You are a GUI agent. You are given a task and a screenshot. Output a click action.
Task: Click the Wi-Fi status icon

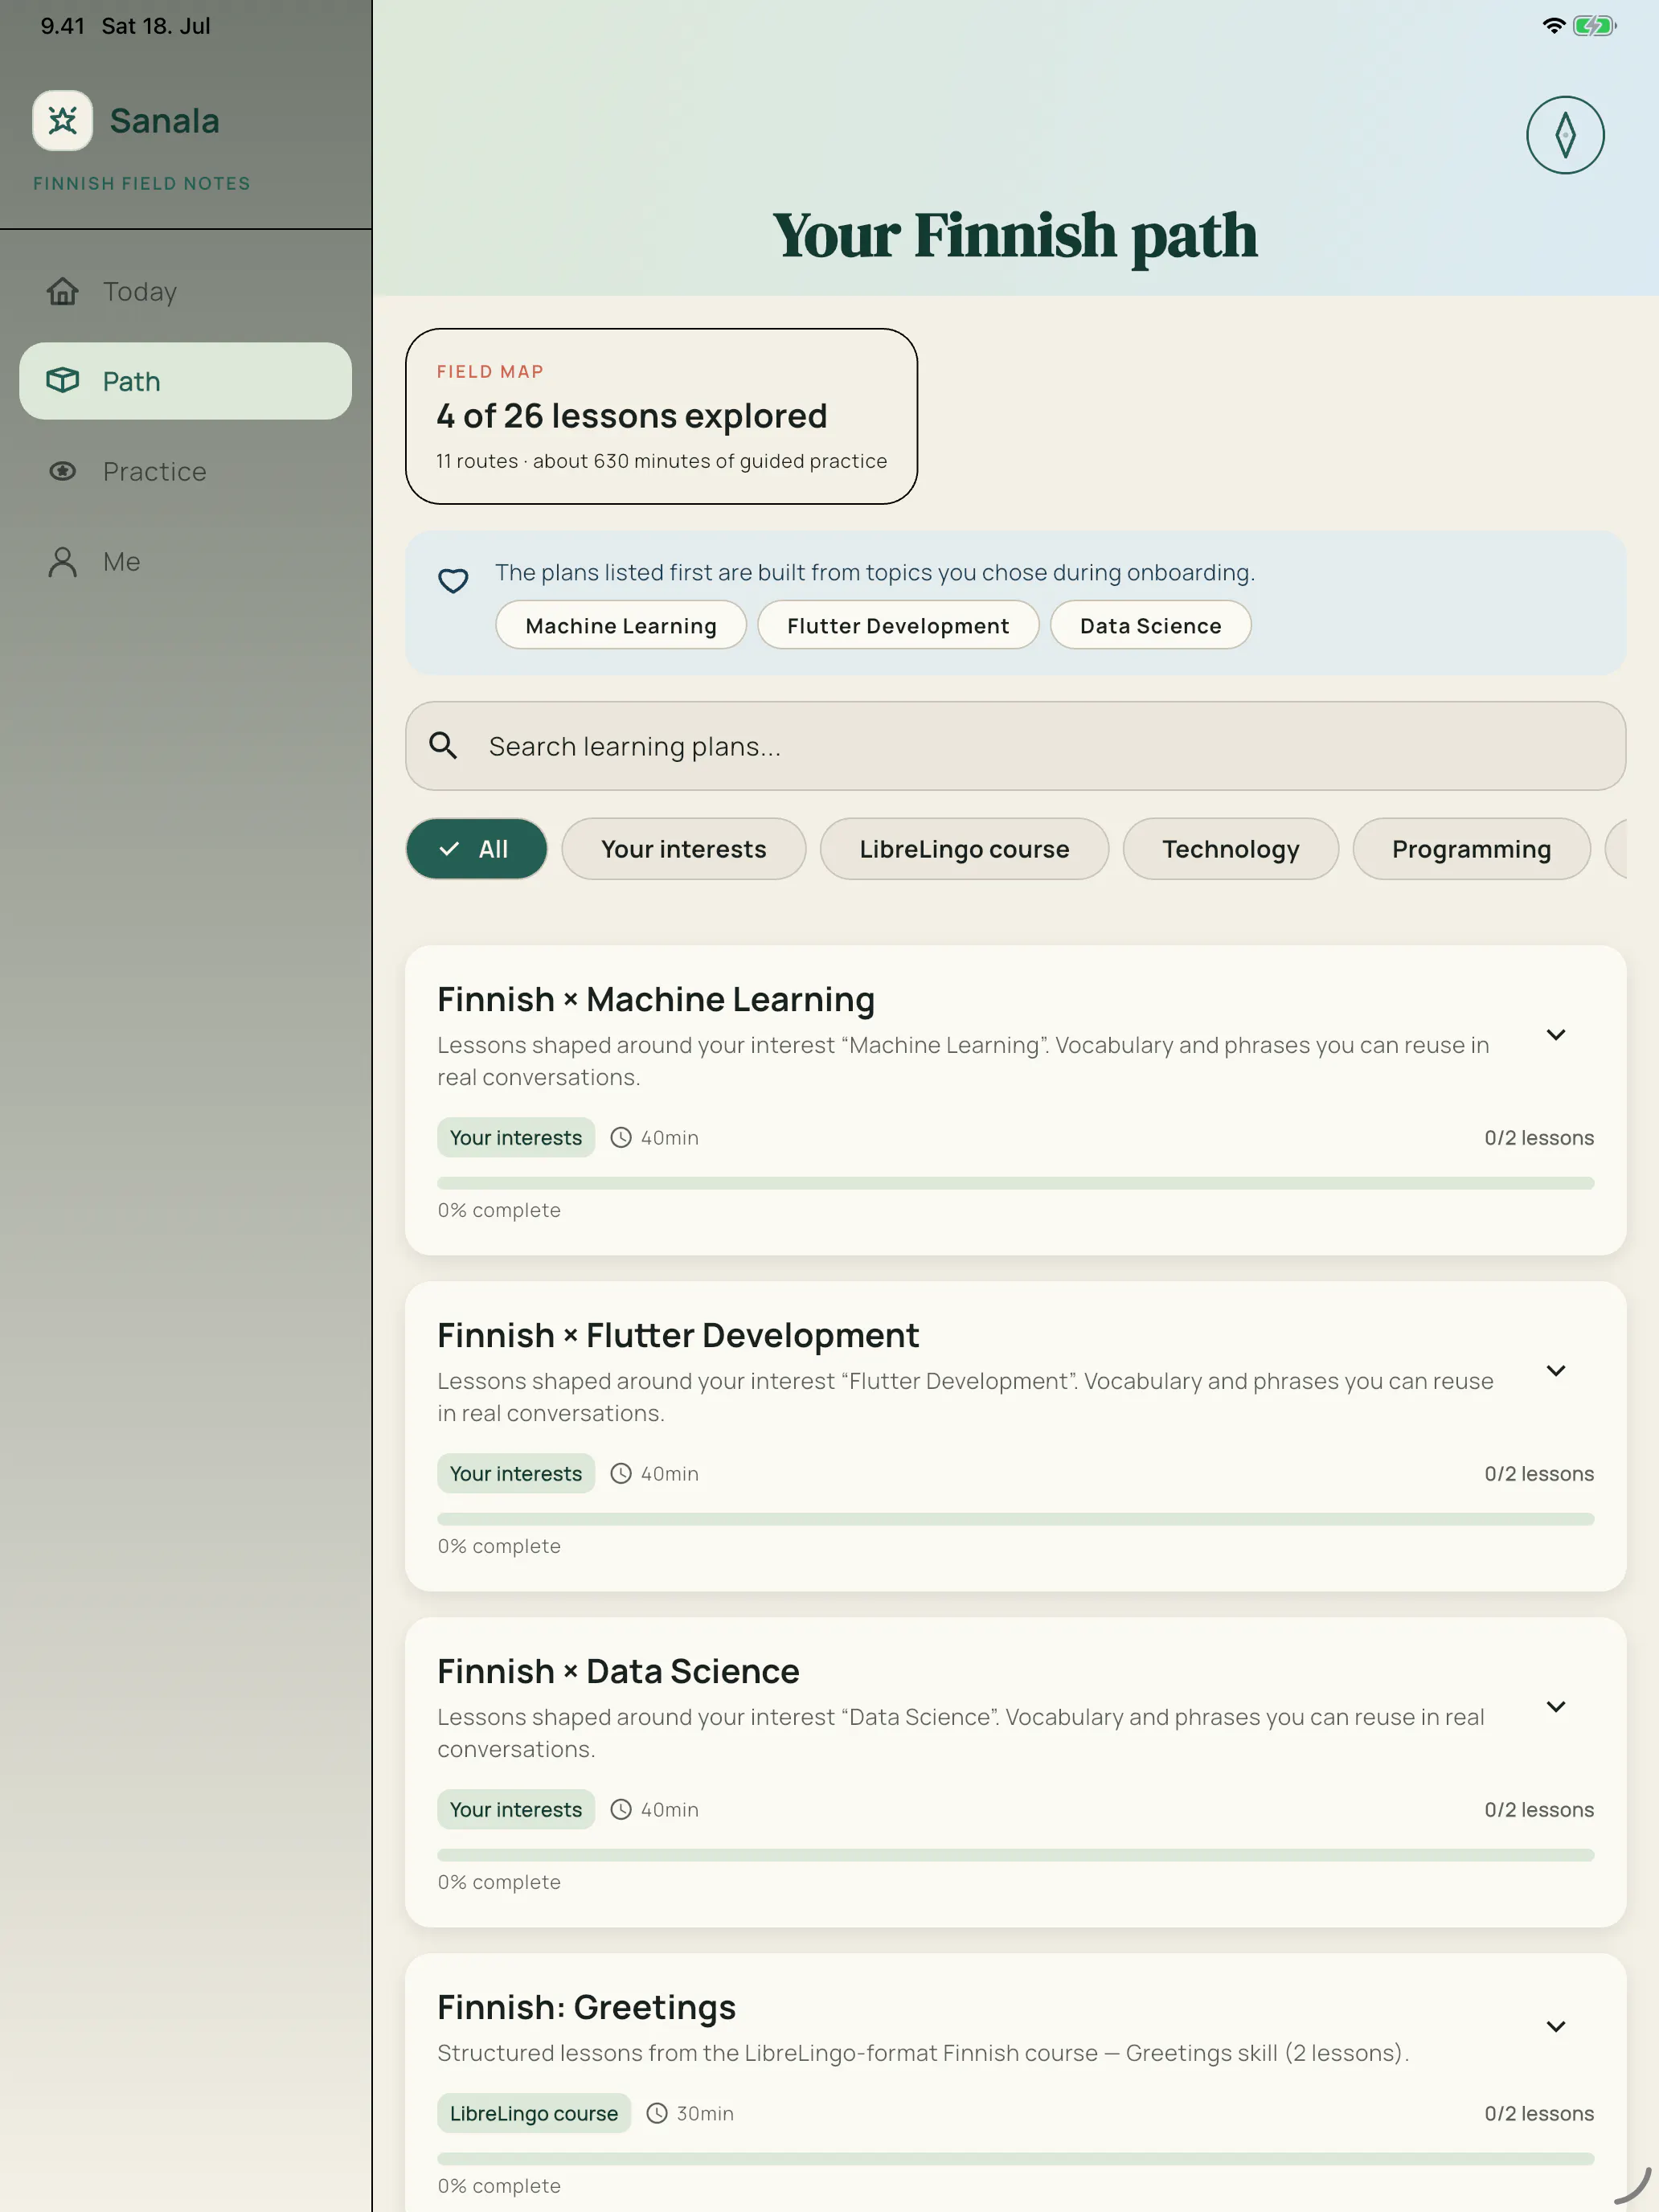[1553, 26]
